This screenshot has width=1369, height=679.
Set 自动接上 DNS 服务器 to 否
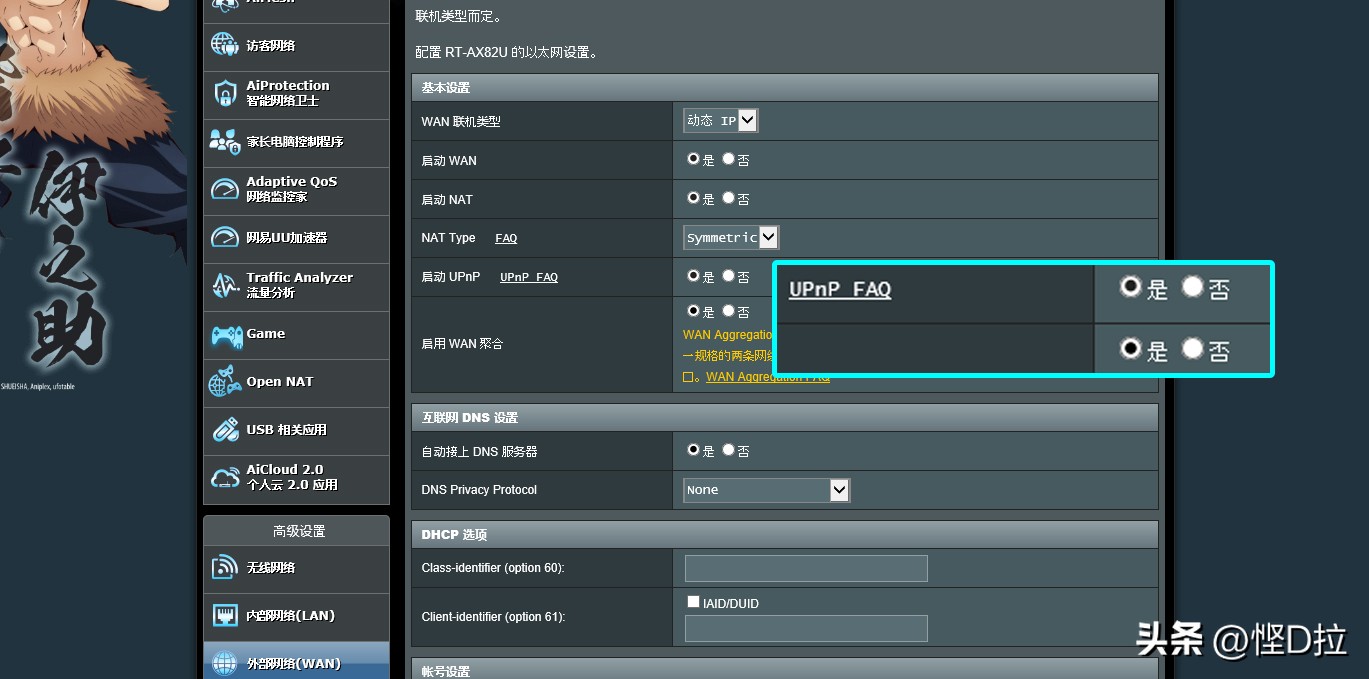coord(728,450)
